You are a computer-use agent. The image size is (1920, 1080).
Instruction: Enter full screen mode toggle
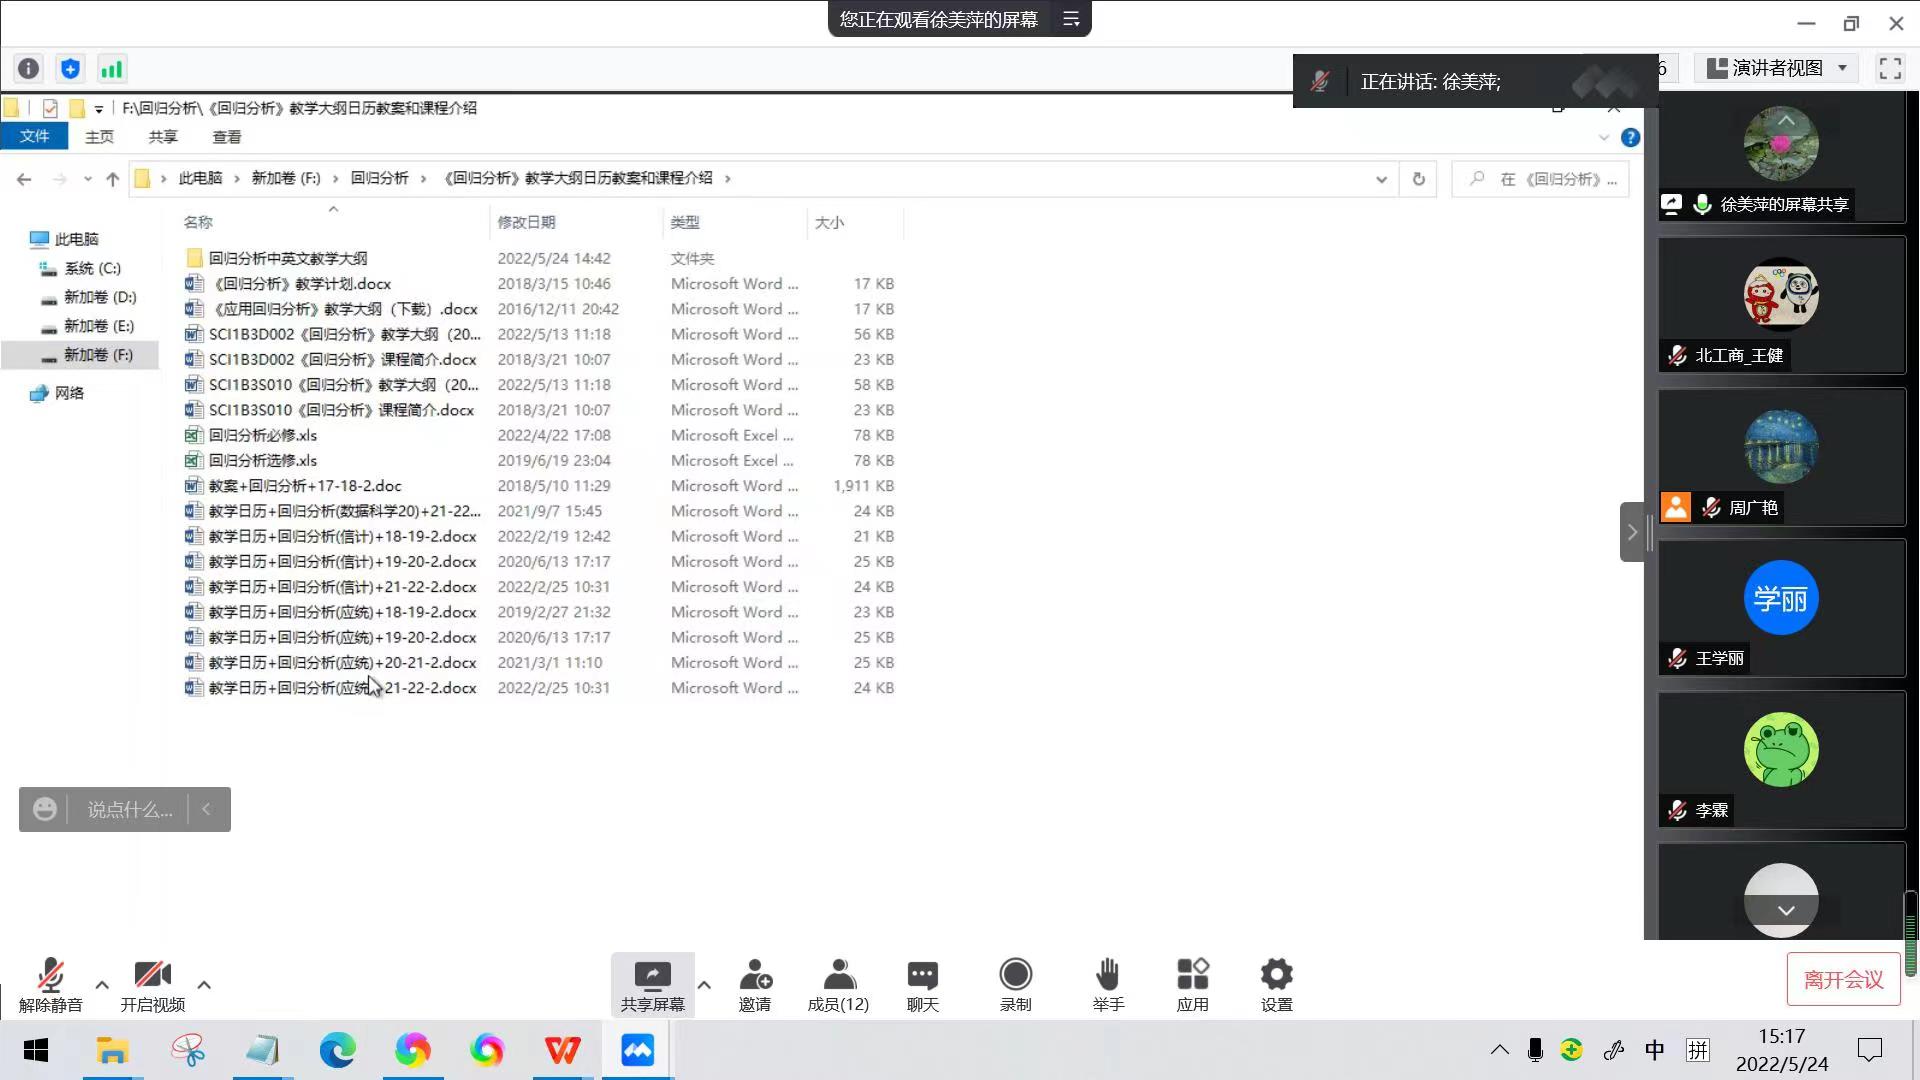1890,68
